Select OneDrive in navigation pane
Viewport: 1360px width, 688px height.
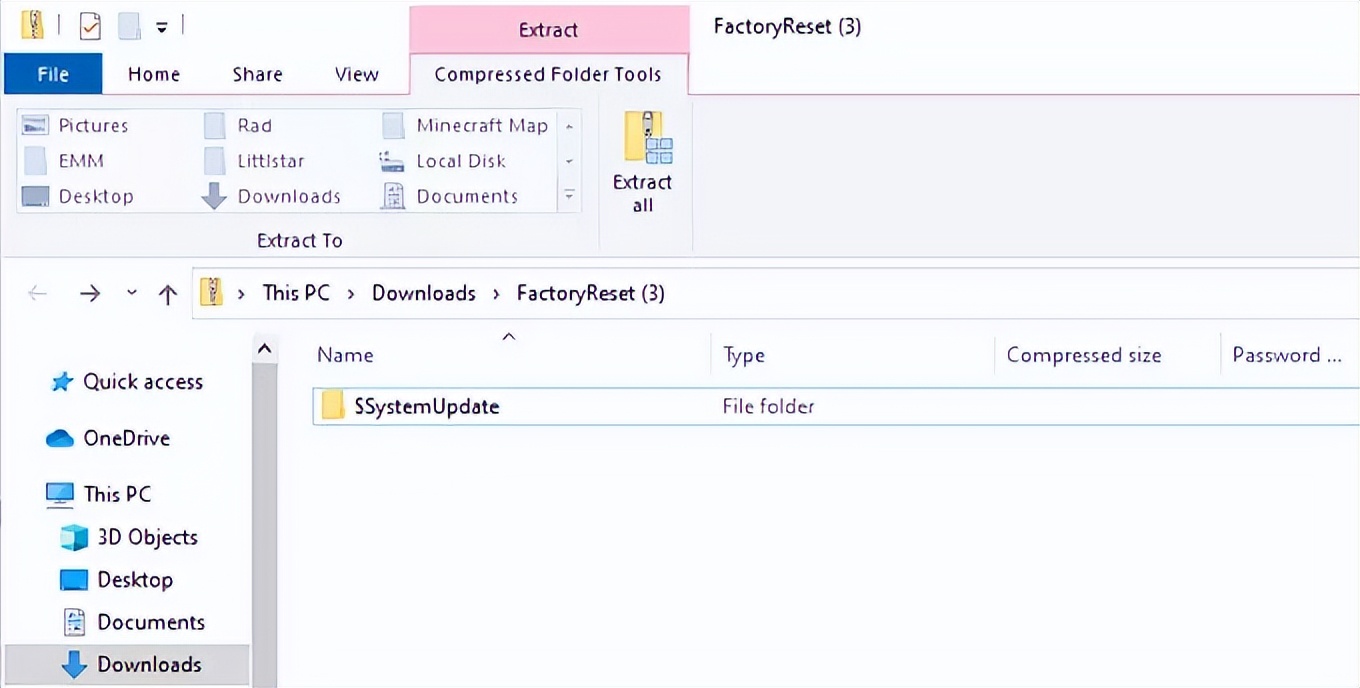click(126, 438)
